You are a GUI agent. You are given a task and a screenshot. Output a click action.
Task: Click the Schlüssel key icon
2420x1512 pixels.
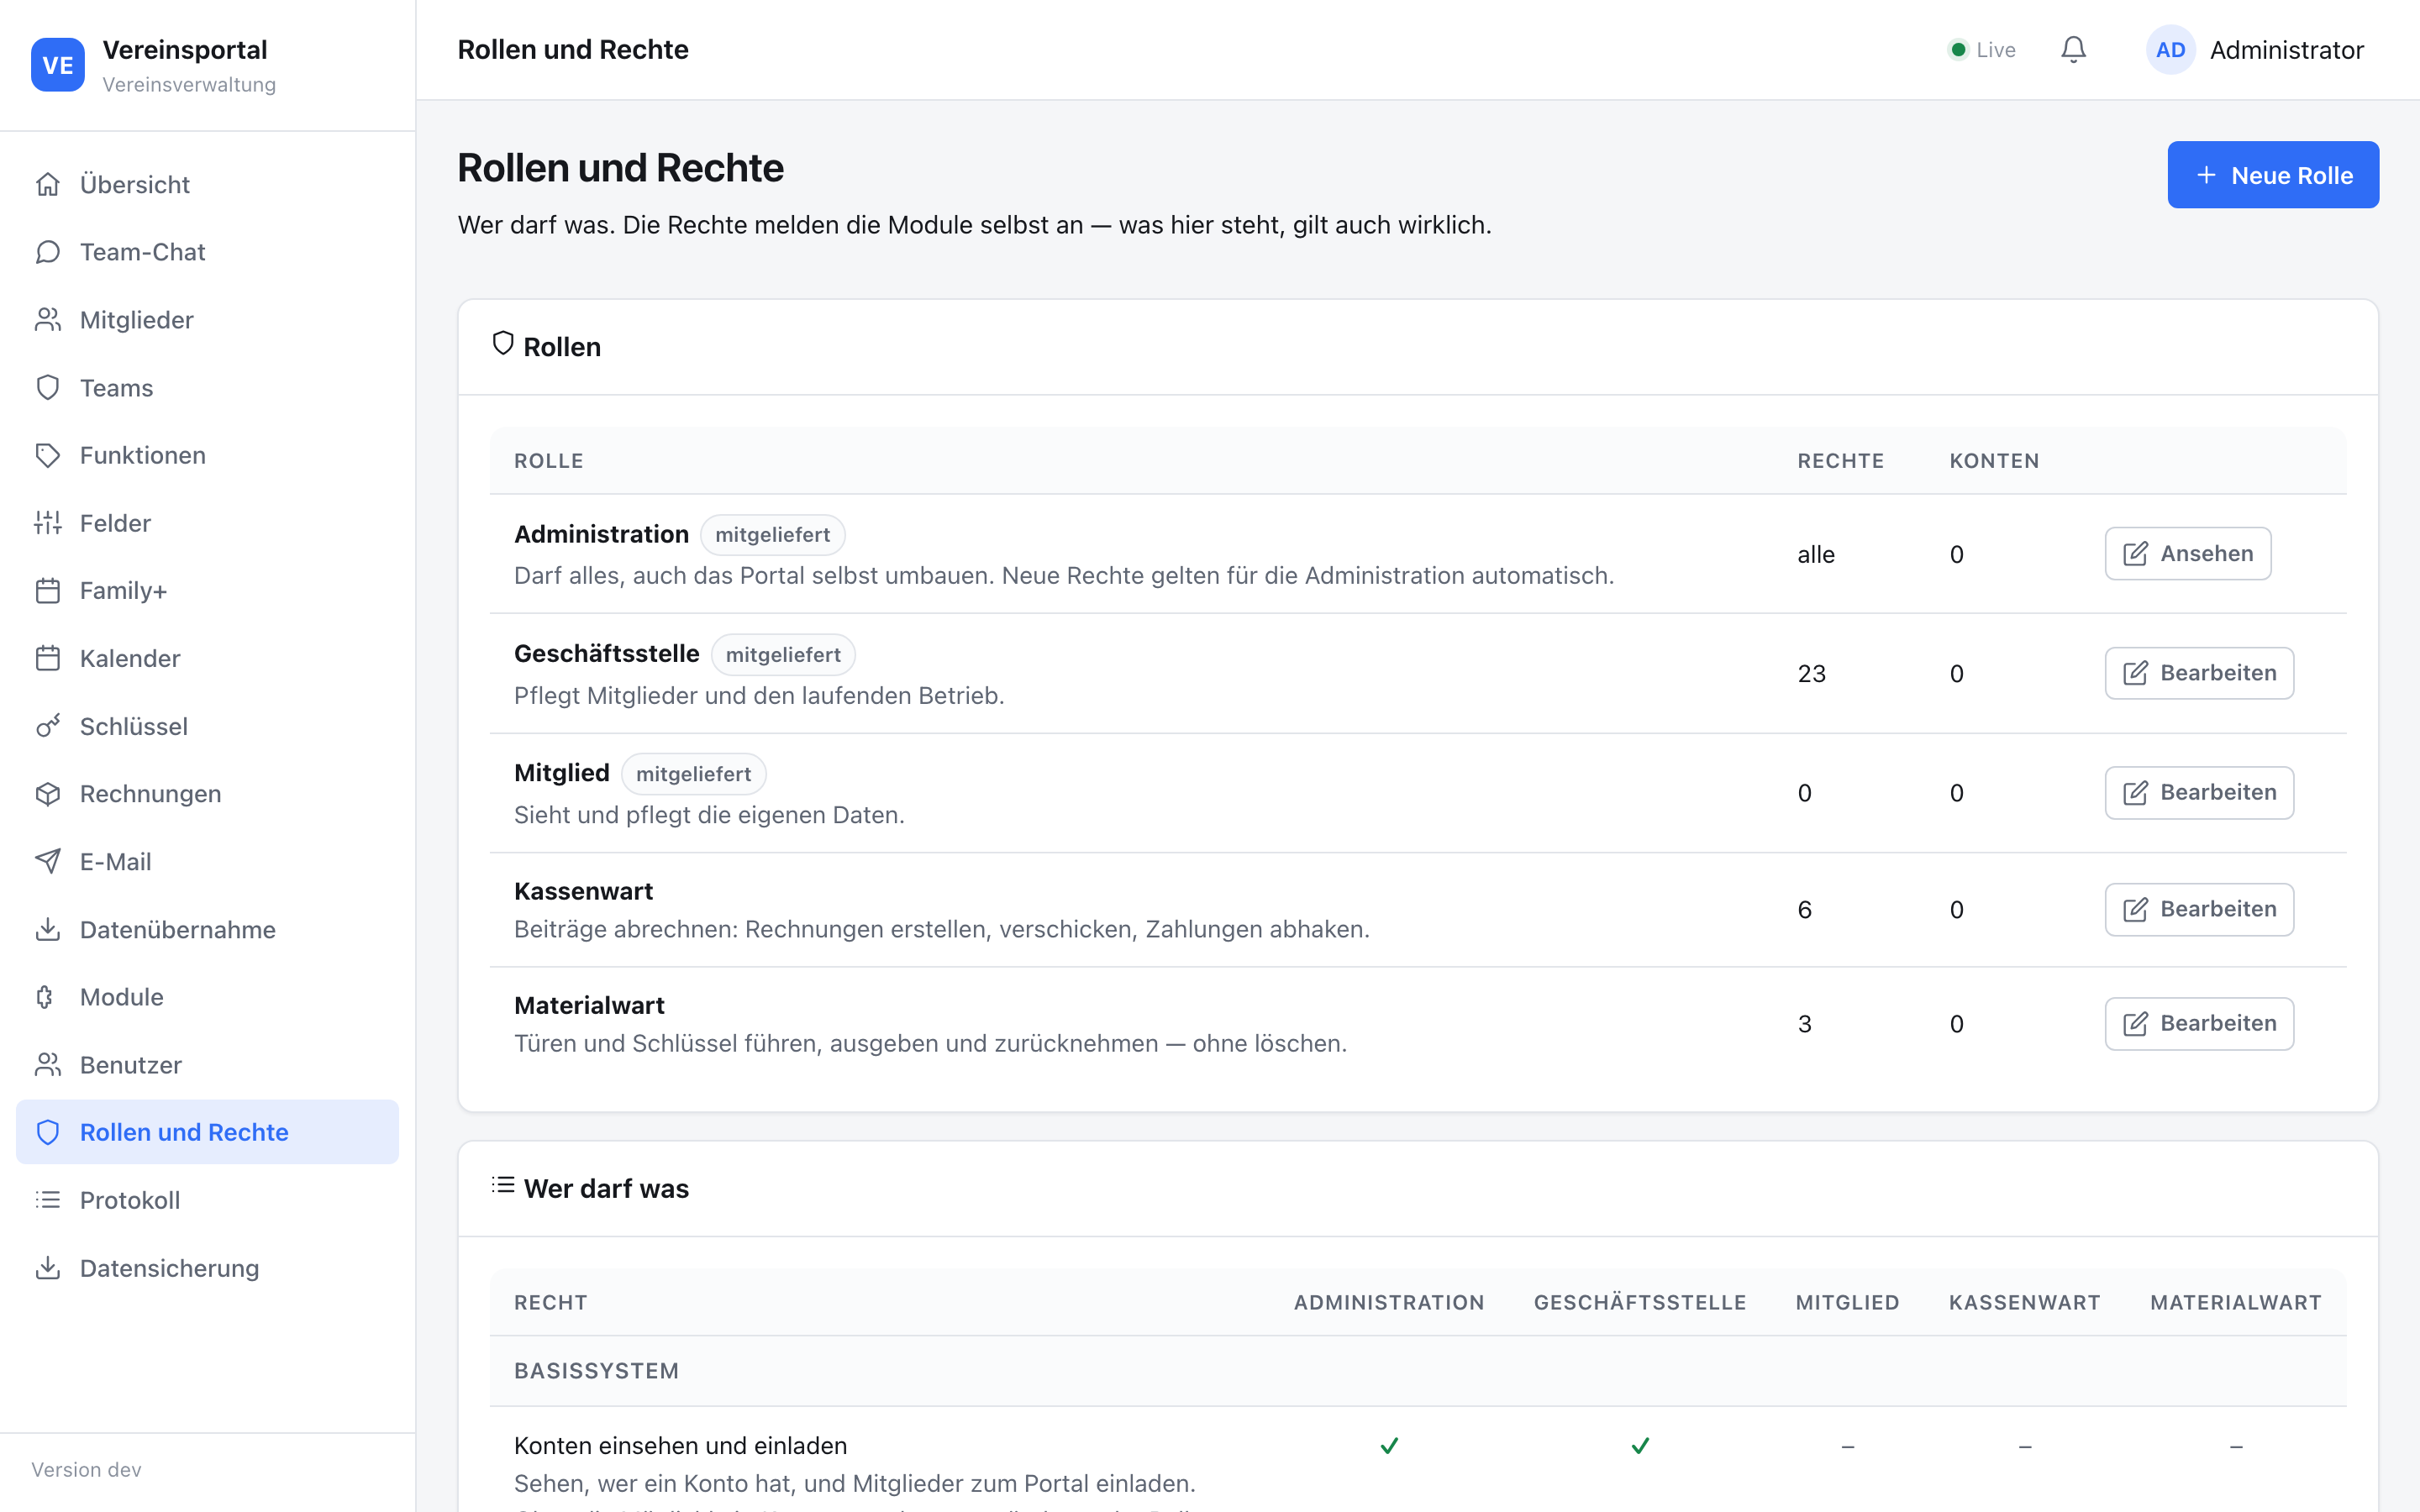pos(48,726)
